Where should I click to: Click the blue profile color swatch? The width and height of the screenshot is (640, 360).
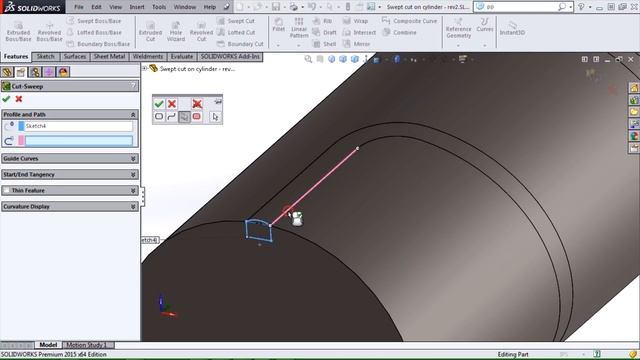point(21,126)
